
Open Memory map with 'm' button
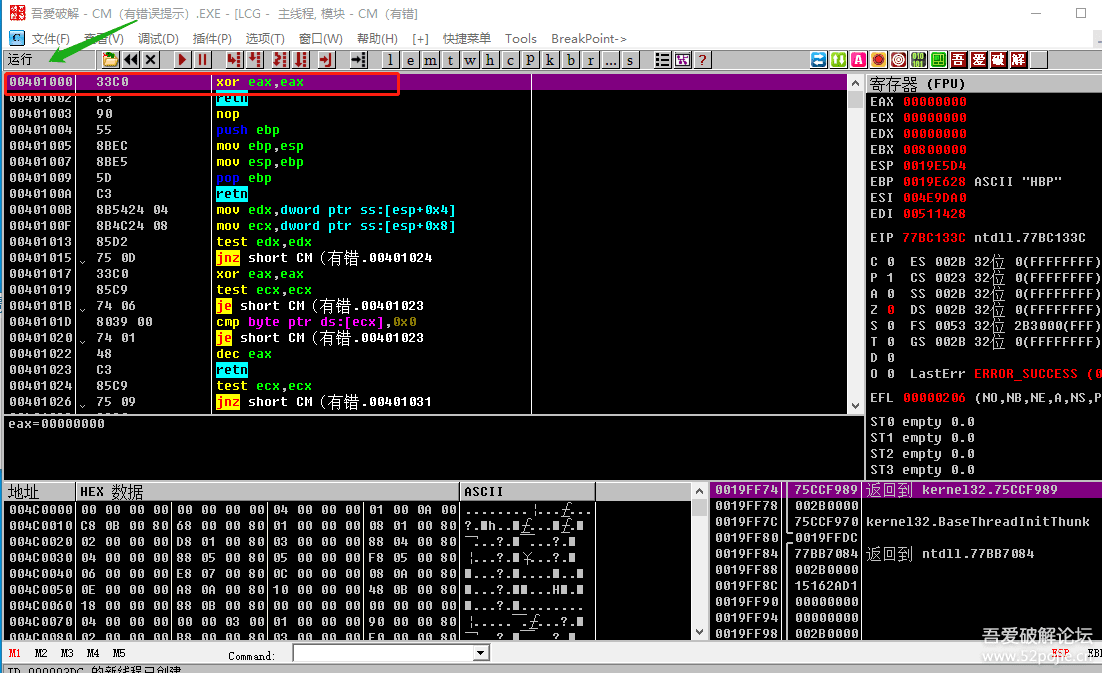point(431,60)
